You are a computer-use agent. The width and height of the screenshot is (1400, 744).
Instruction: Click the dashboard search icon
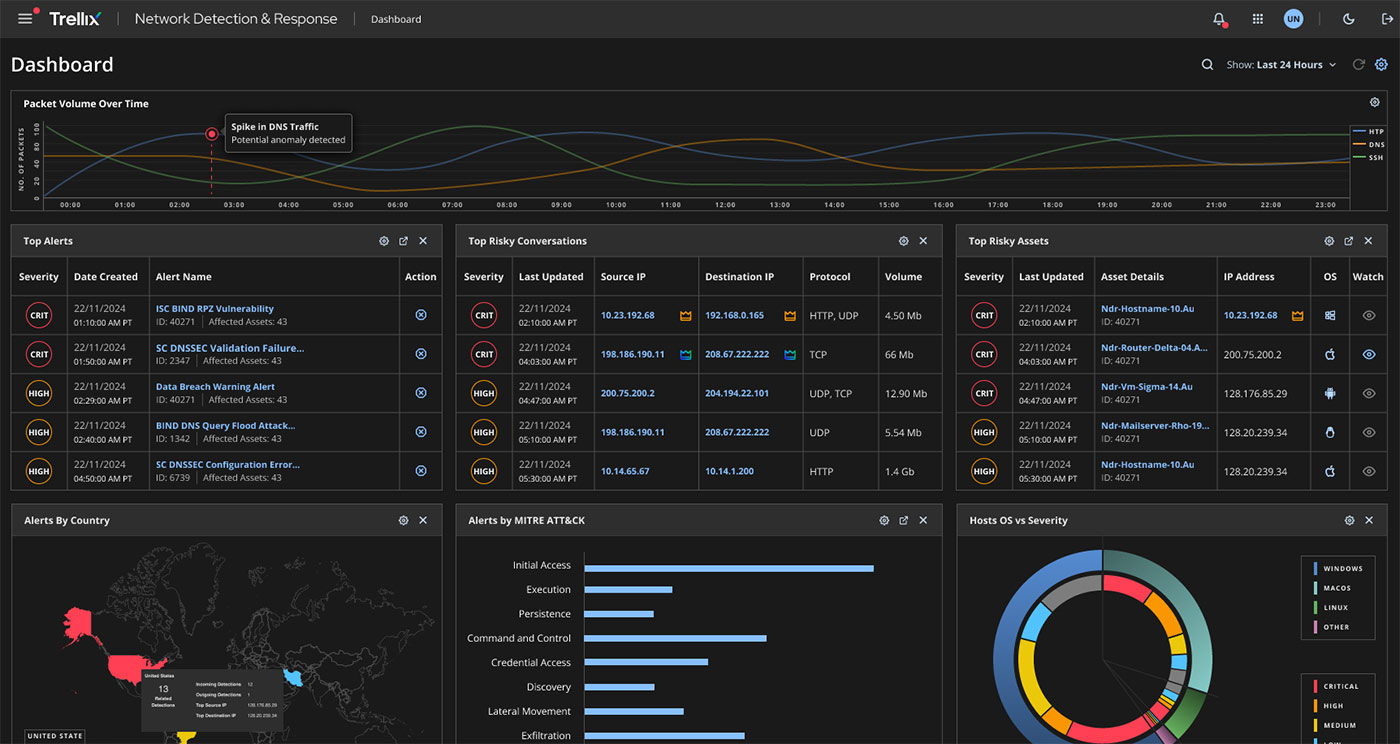(1207, 65)
